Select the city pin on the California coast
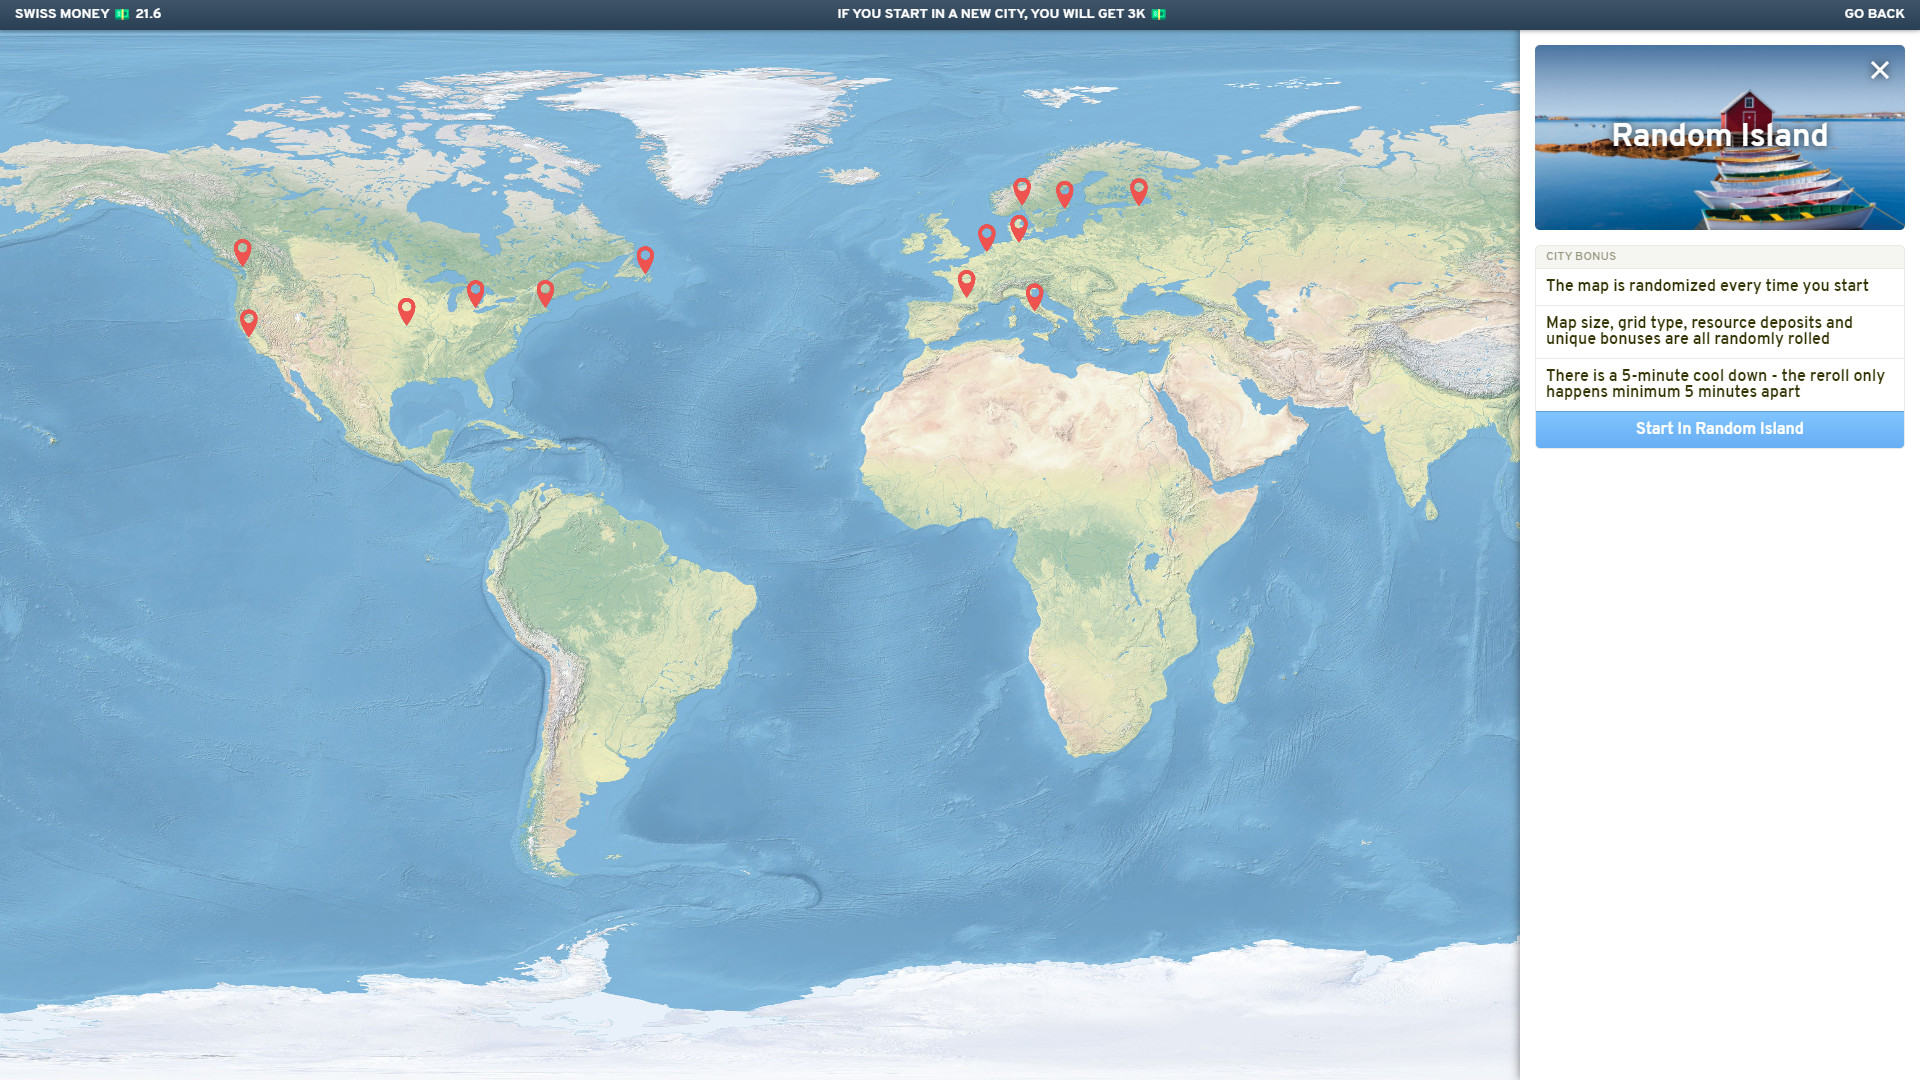1920x1080 pixels. point(248,322)
